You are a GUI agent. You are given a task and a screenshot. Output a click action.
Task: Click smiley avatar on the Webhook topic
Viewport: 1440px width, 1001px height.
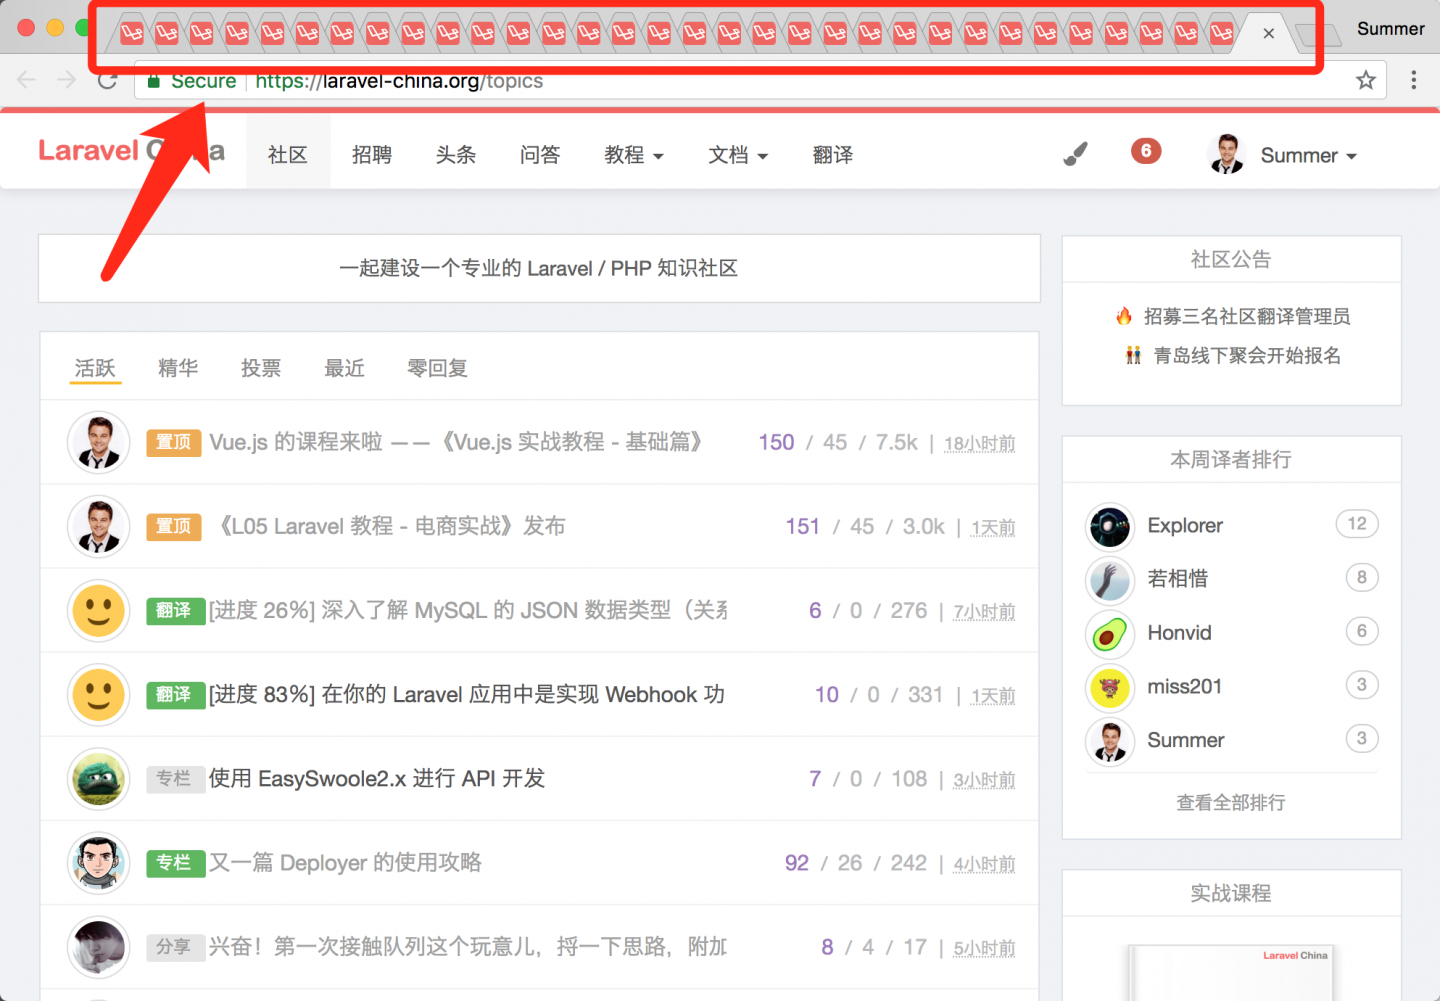(99, 694)
